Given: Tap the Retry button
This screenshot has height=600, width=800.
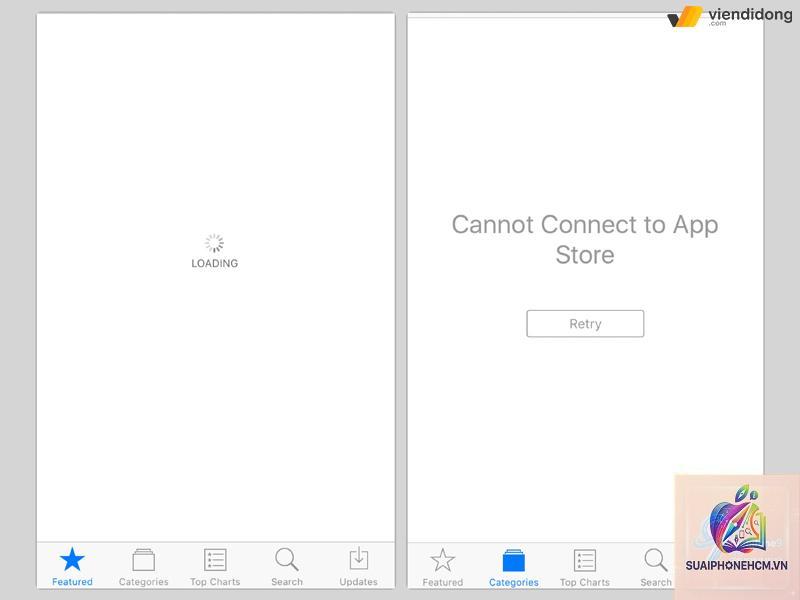Looking at the screenshot, I should [x=585, y=323].
